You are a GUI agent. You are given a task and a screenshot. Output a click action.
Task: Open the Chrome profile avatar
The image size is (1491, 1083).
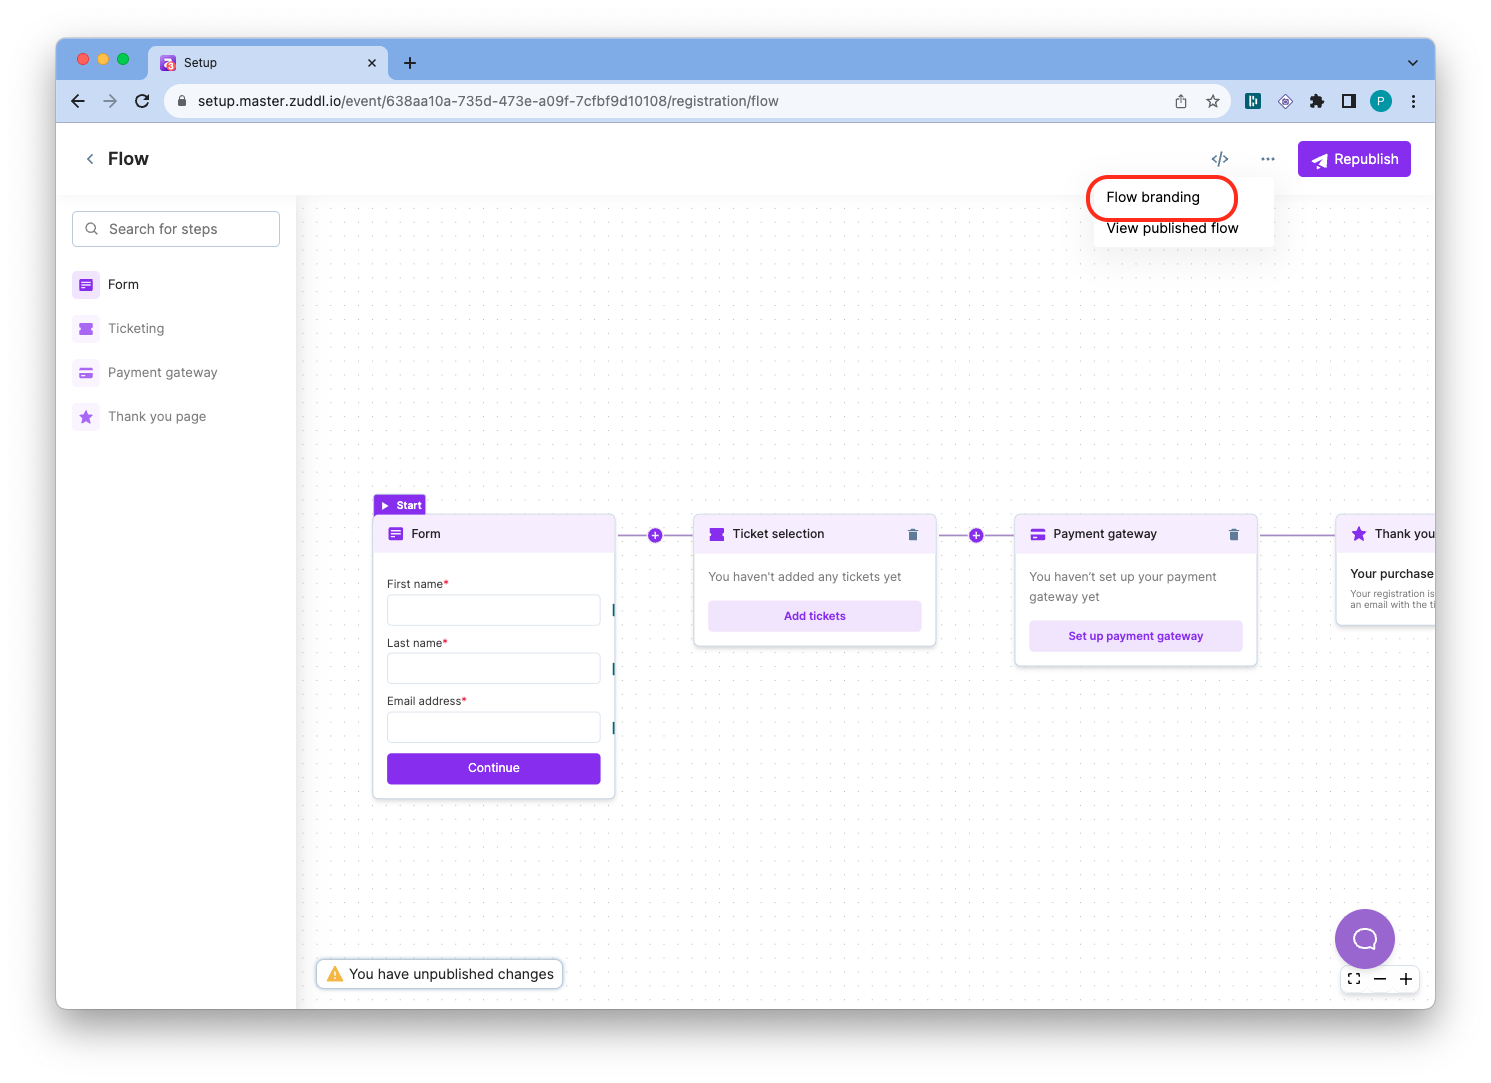pyautogui.click(x=1381, y=101)
